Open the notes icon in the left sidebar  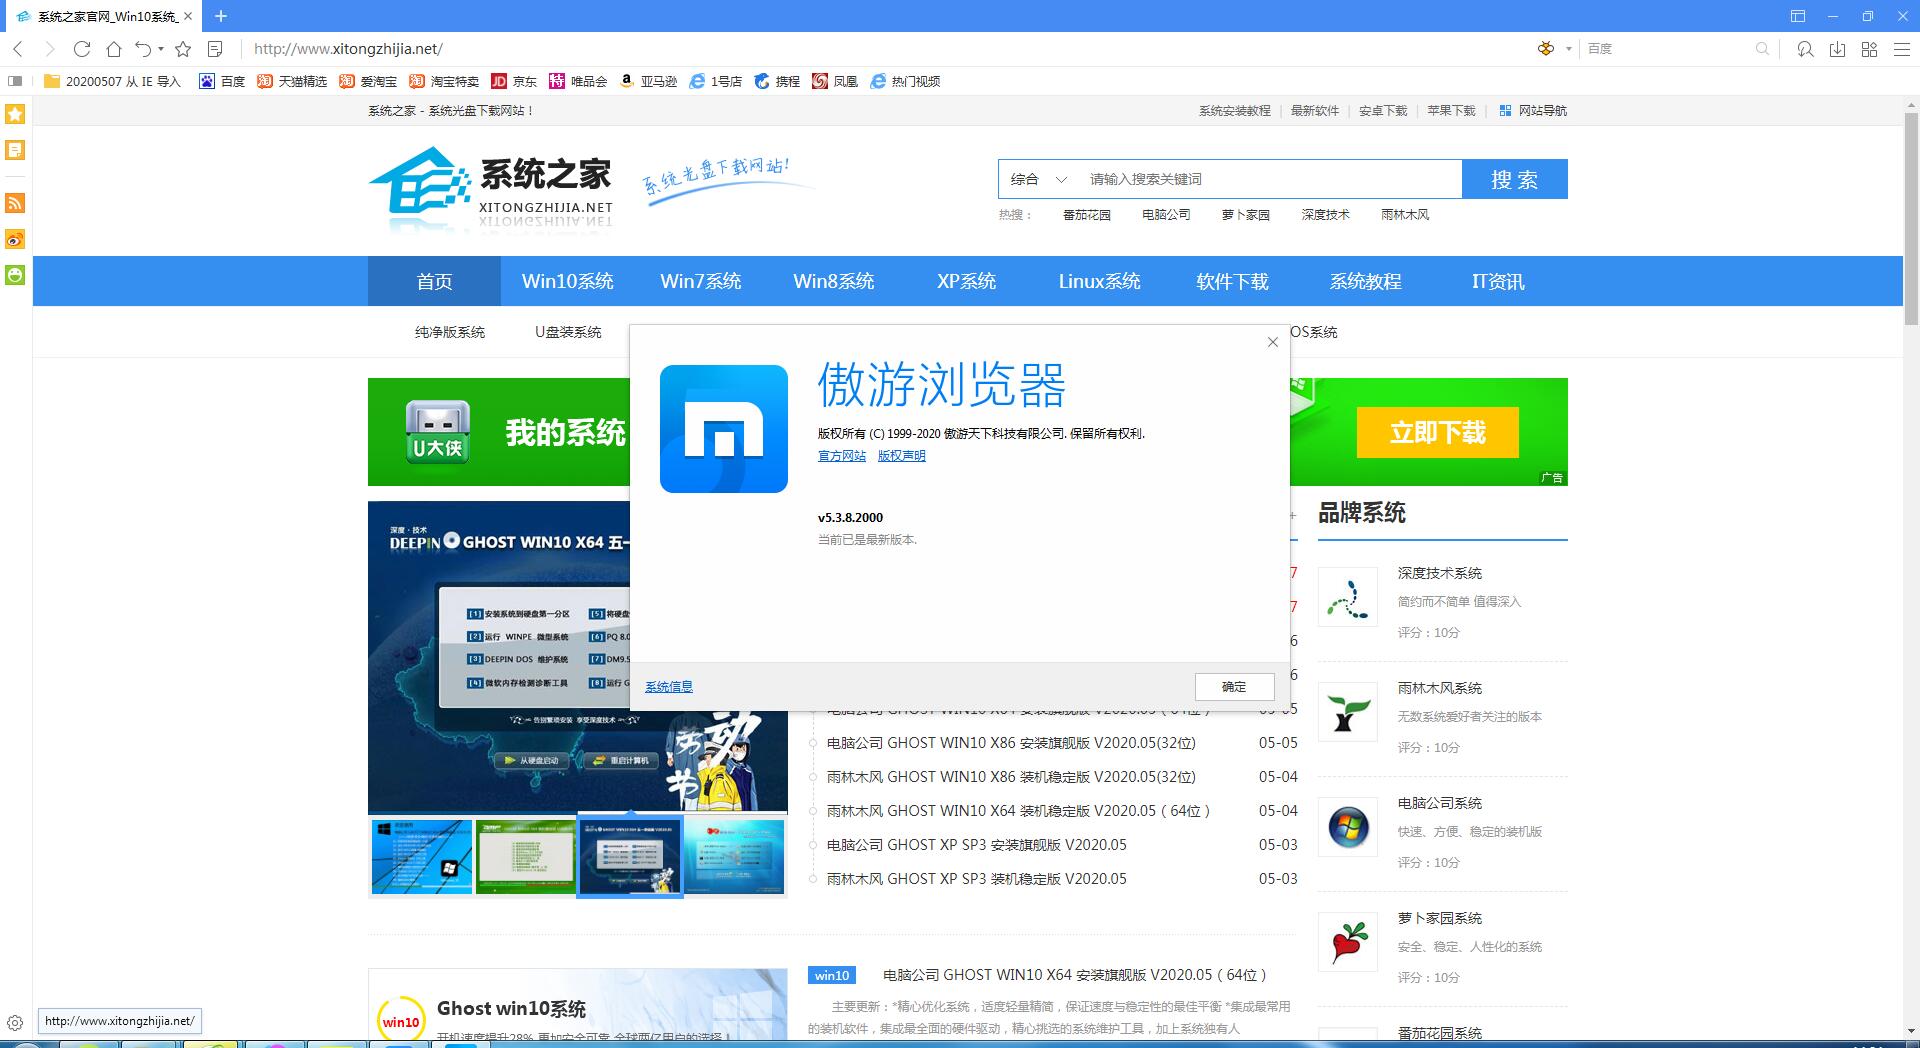point(14,150)
